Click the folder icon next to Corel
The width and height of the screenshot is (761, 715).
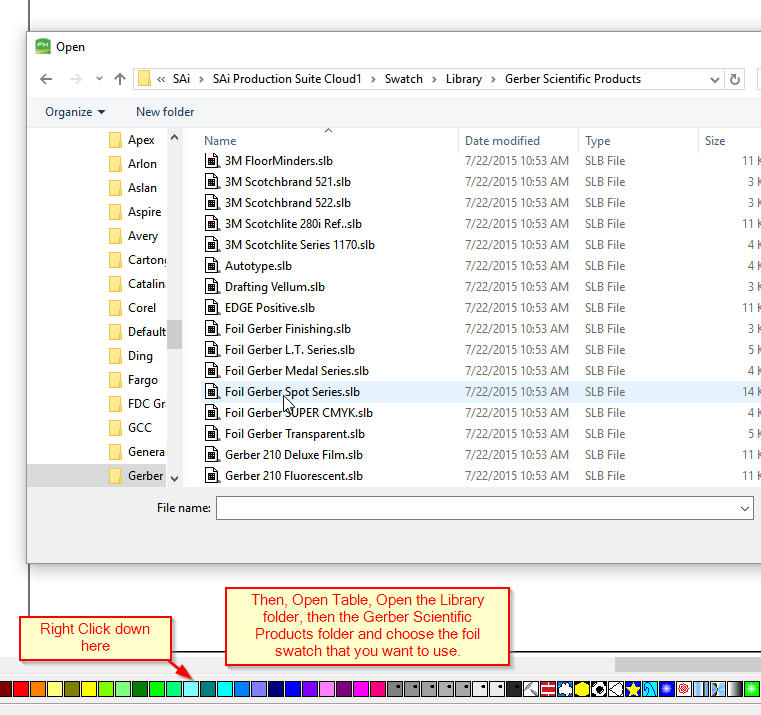click(116, 308)
